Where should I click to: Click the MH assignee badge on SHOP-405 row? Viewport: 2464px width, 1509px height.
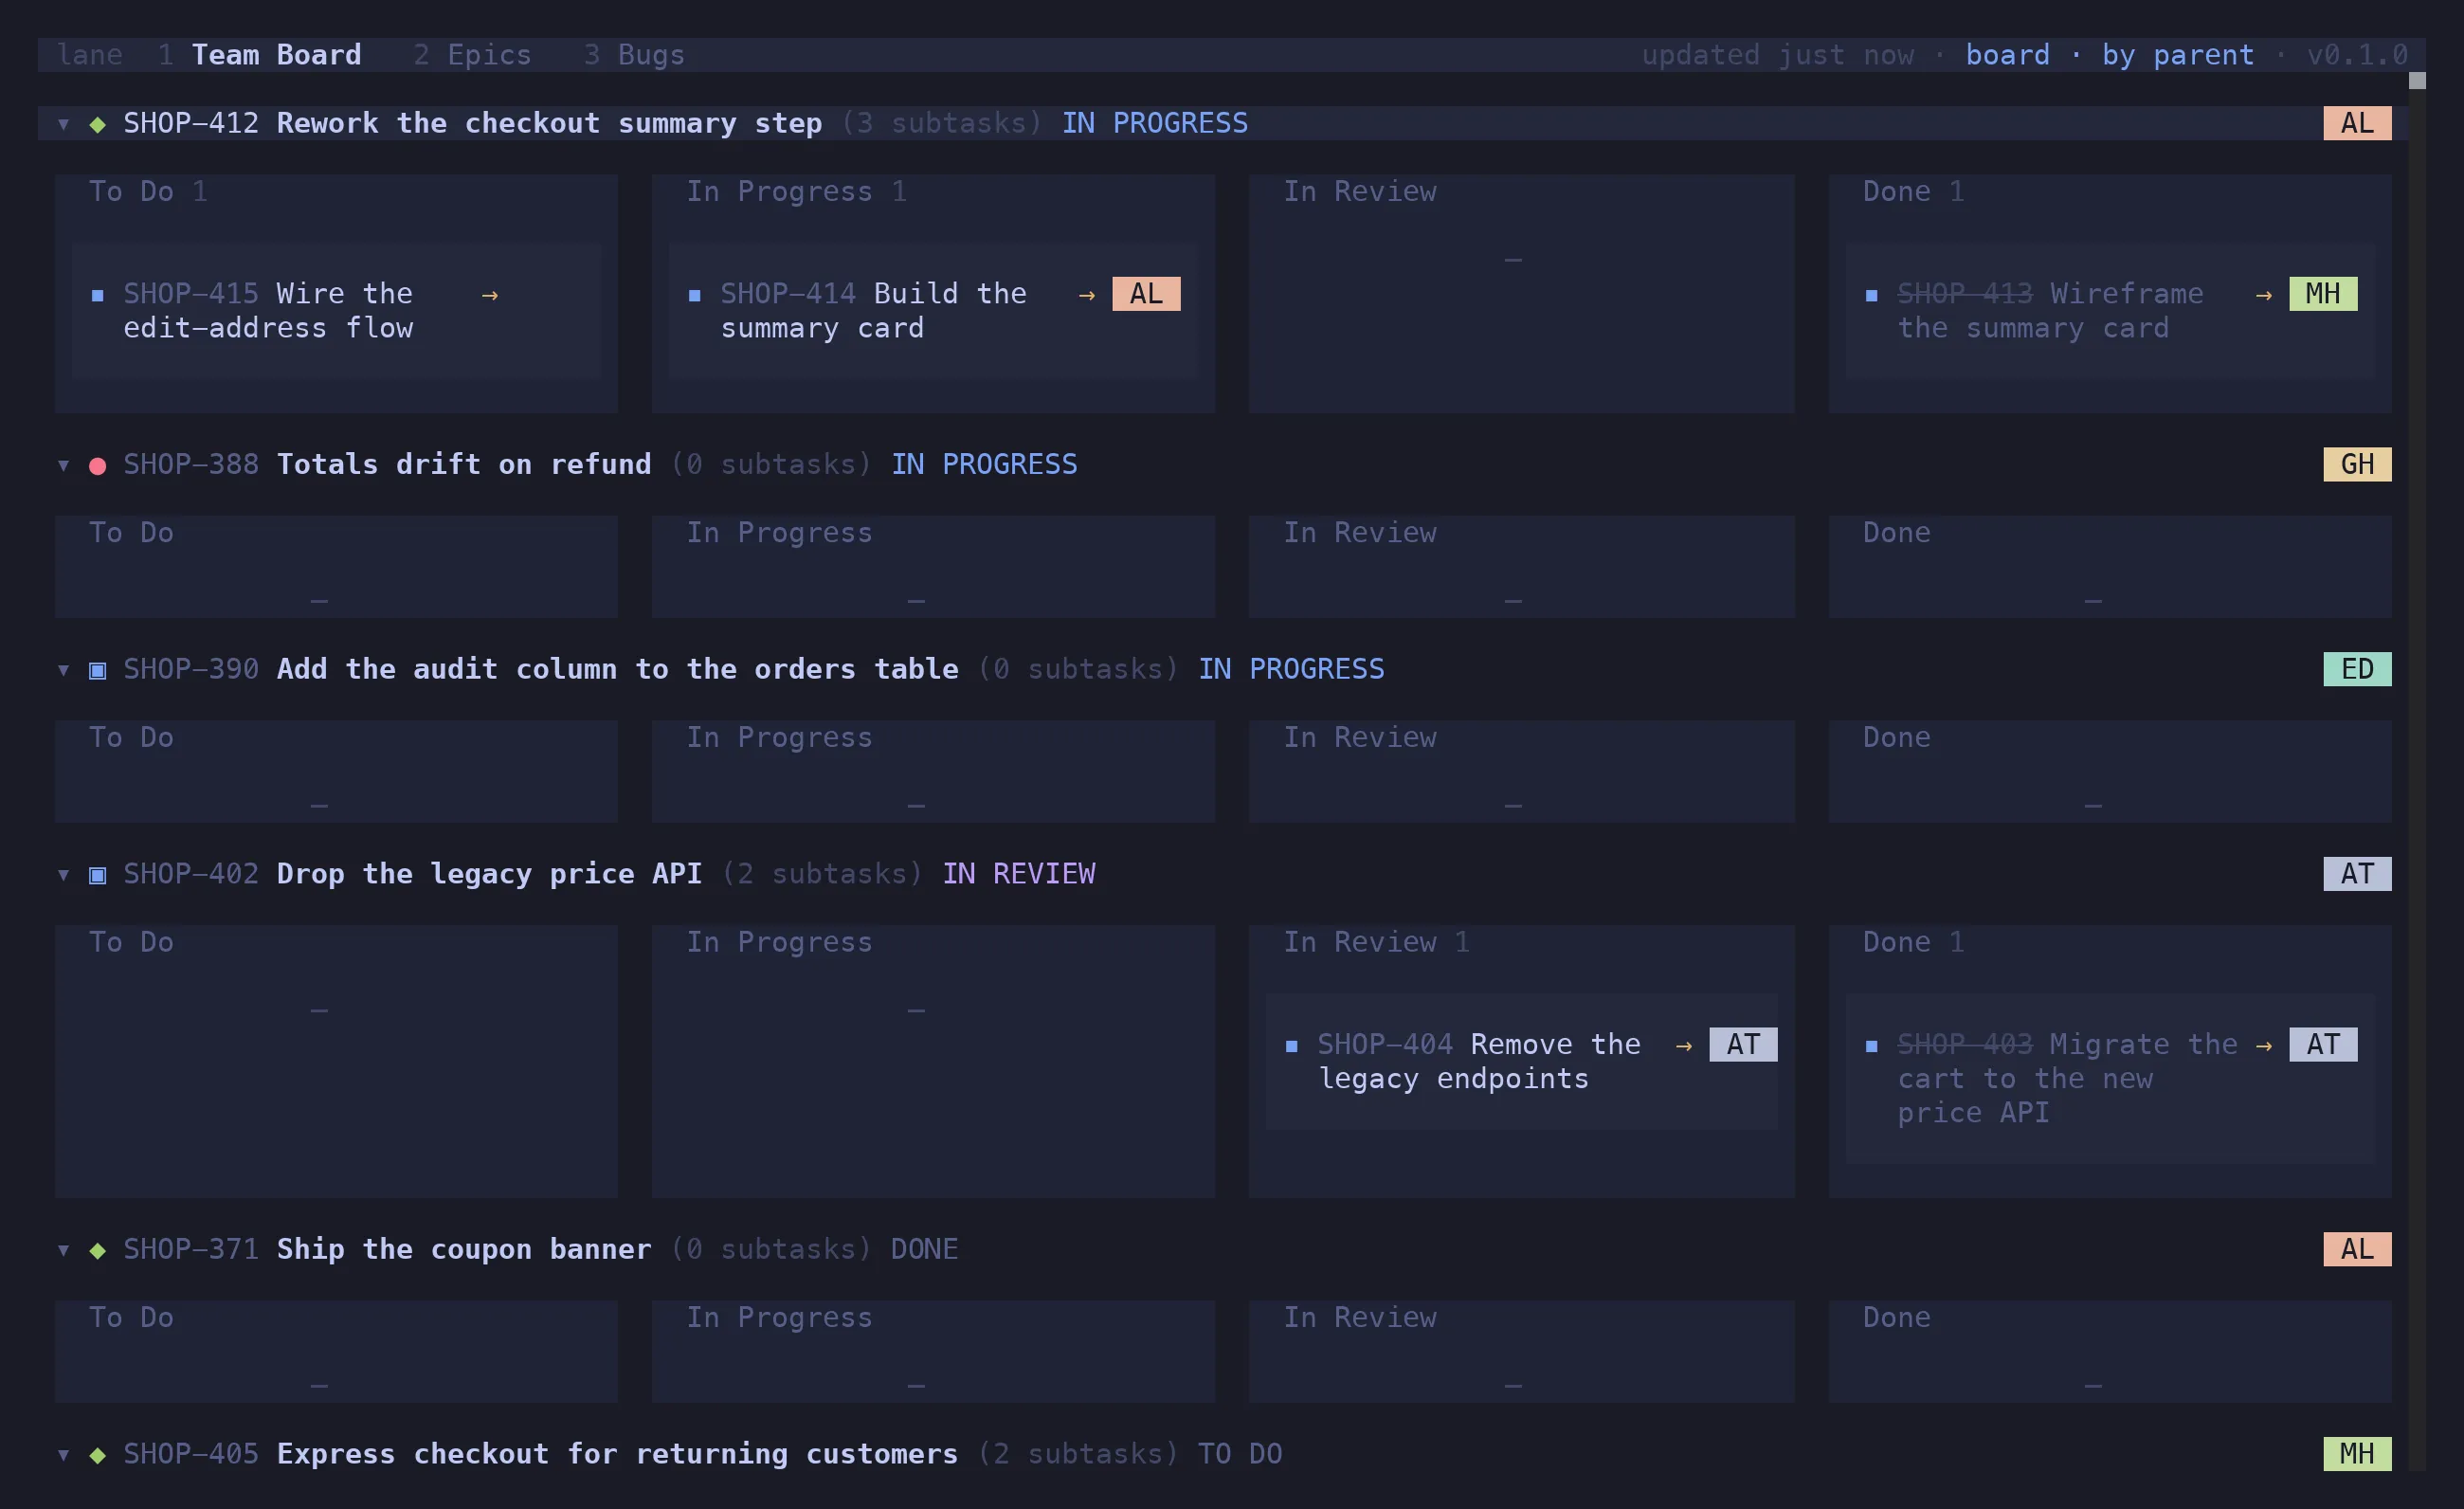2357,1454
